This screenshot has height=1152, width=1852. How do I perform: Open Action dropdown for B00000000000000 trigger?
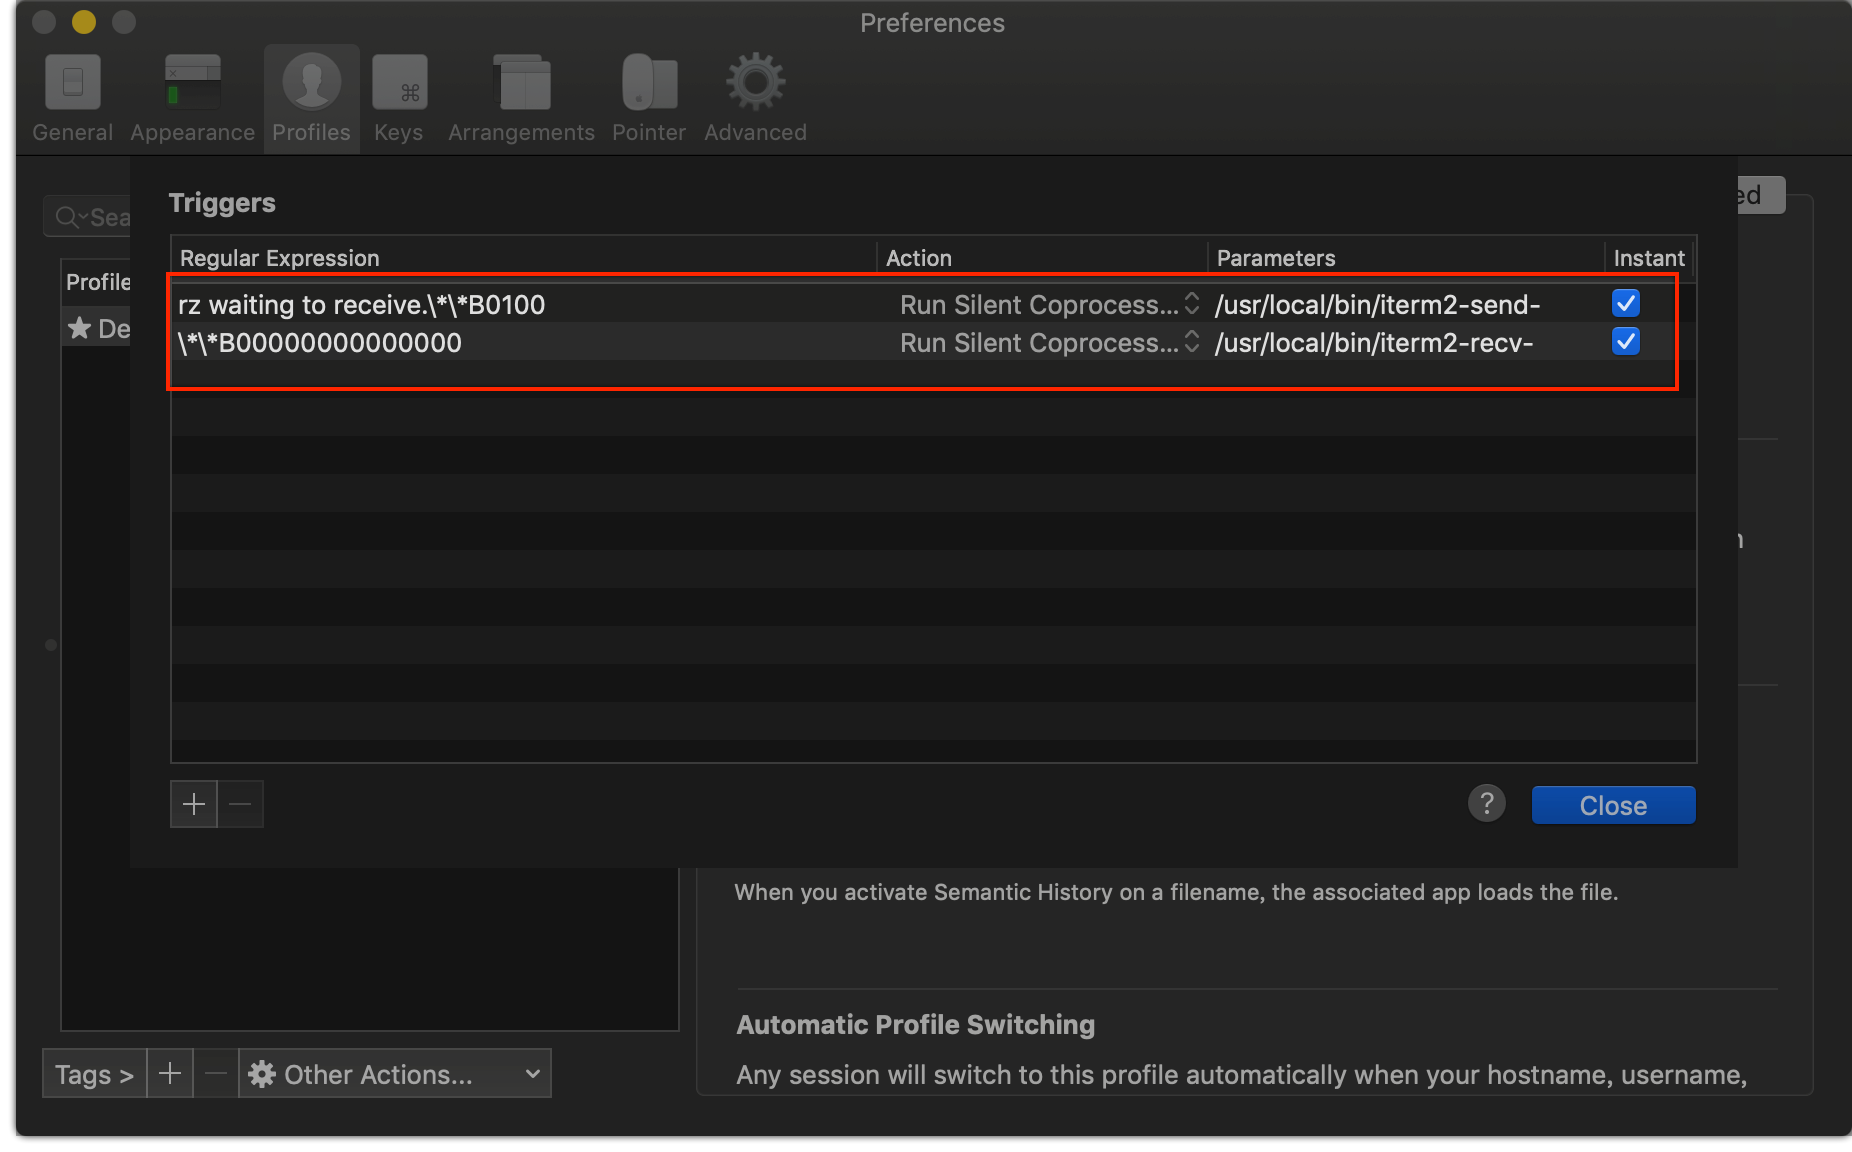coord(1049,343)
